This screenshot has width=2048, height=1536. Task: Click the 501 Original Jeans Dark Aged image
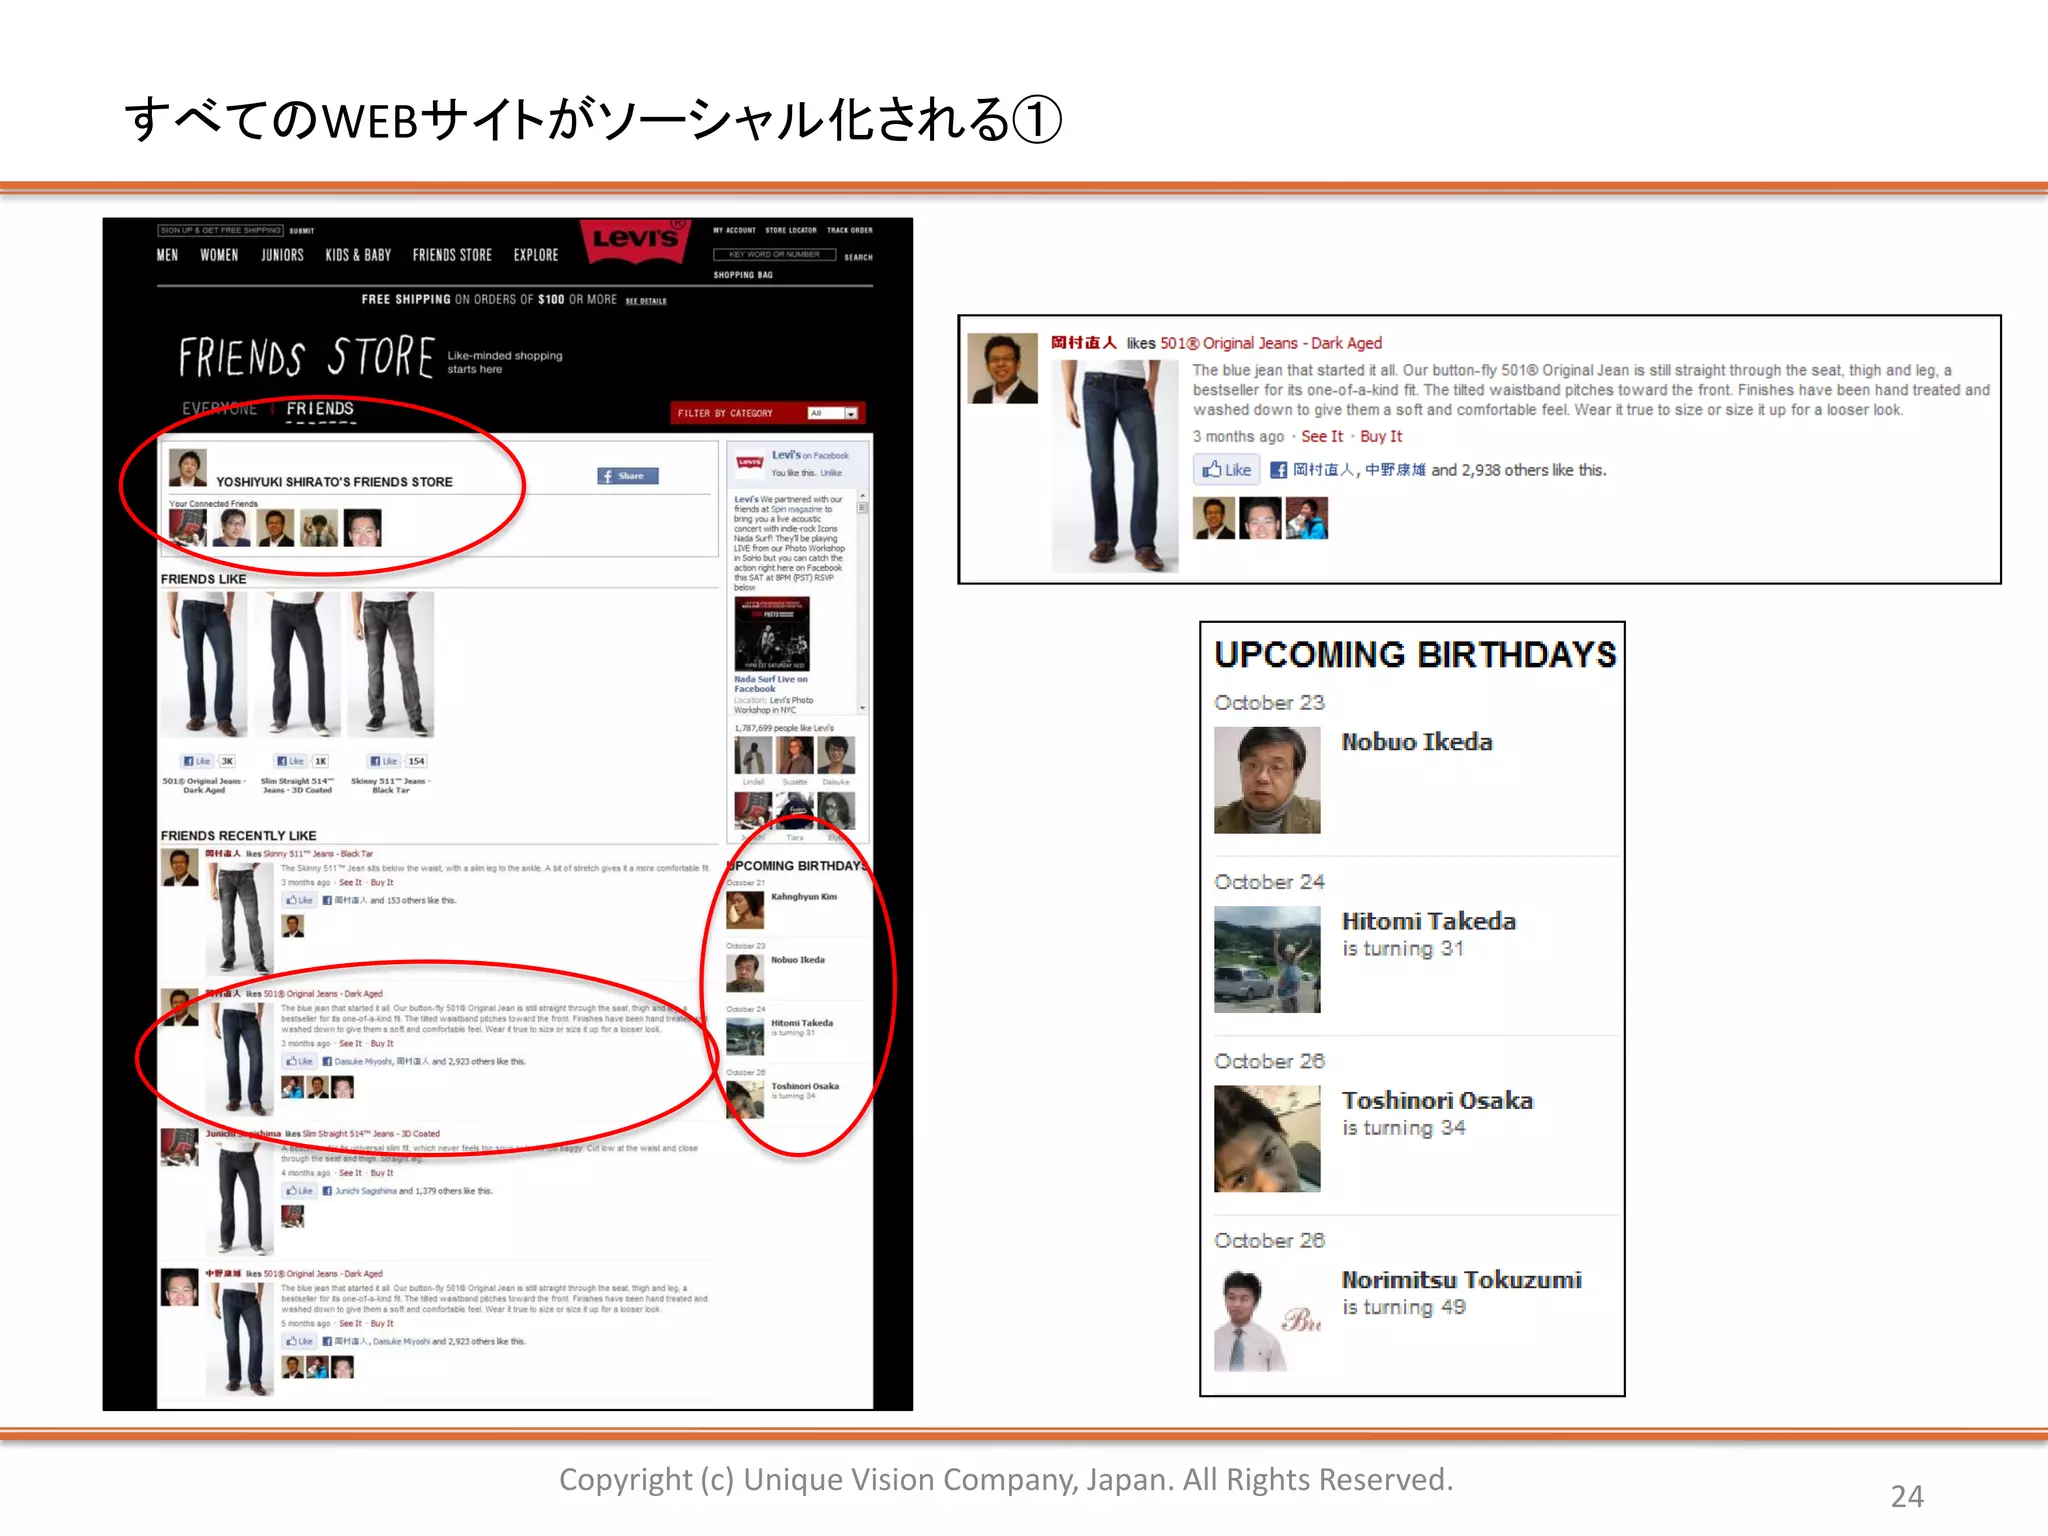[x=205, y=664]
